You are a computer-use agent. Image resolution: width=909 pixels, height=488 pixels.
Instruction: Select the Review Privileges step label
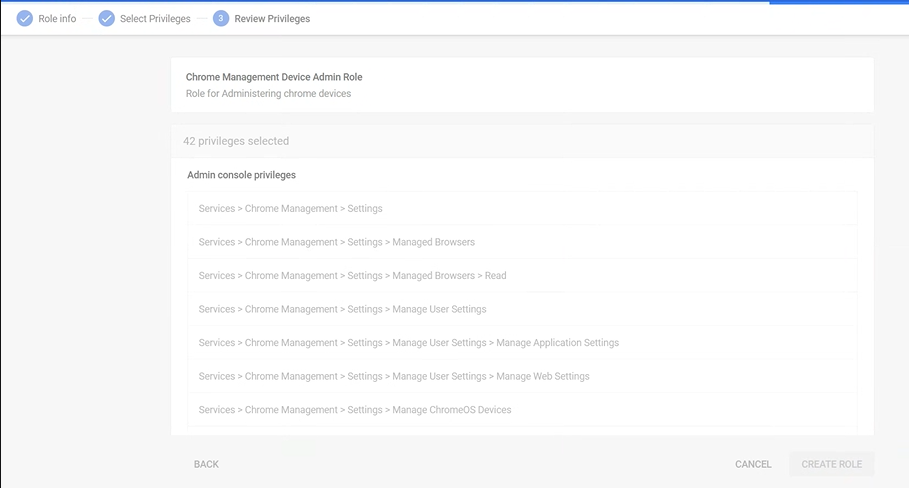(272, 18)
